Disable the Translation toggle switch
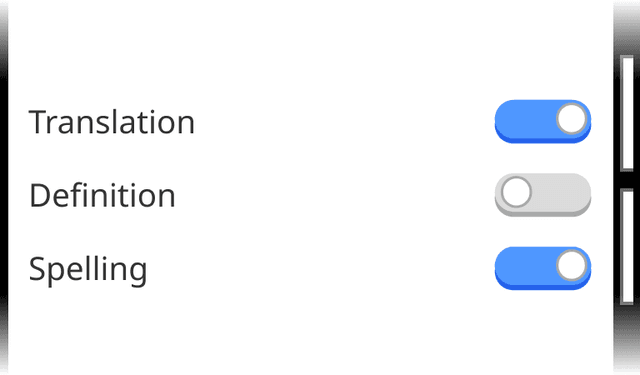The width and height of the screenshot is (640, 375). (x=543, y=122)
